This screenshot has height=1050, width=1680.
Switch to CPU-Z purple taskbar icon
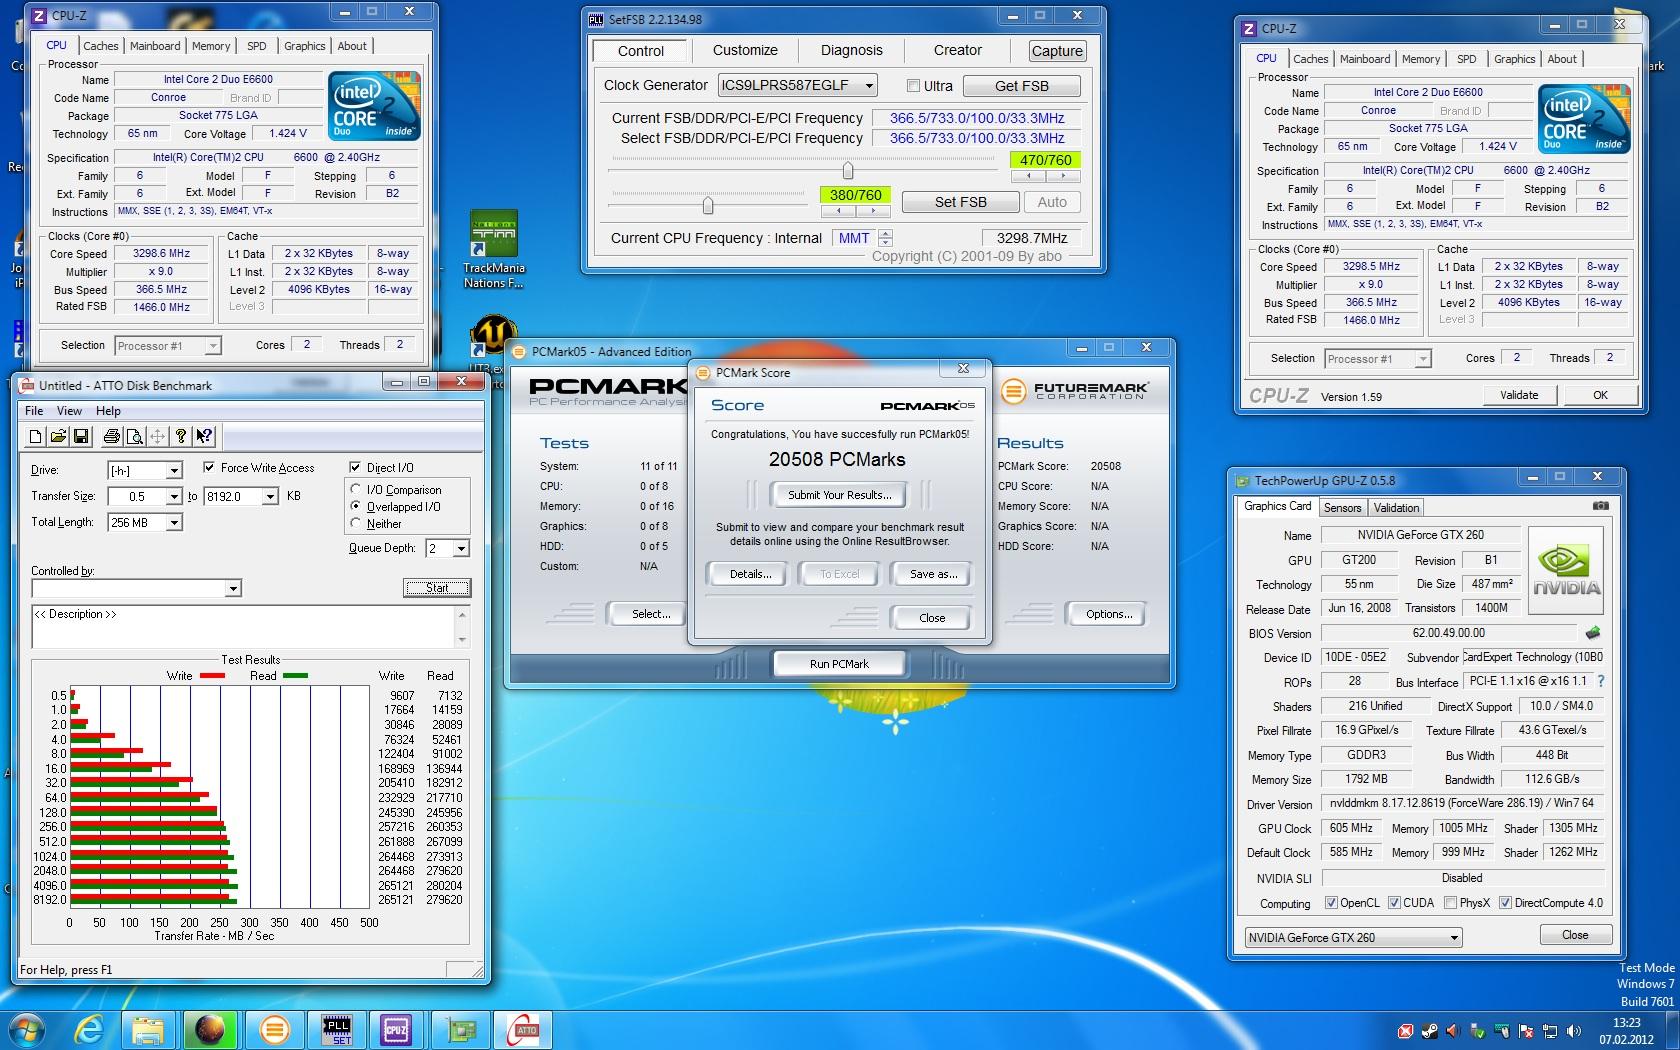pyautogui.click(x=396, y=1030)
